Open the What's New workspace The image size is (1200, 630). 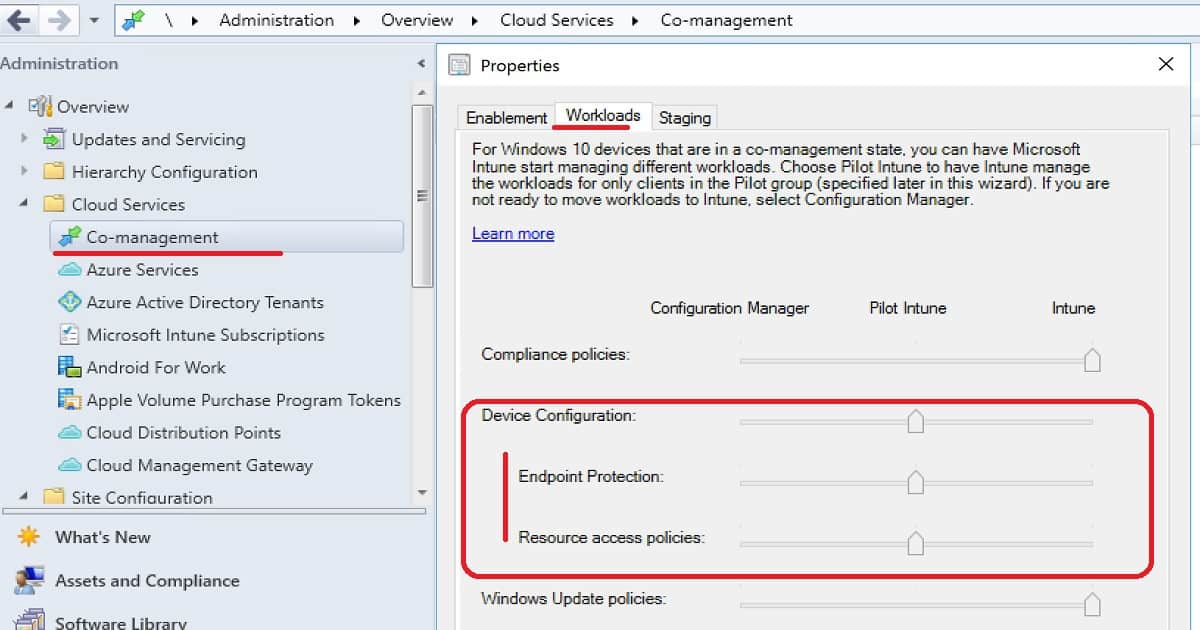[x=102, y=537]
